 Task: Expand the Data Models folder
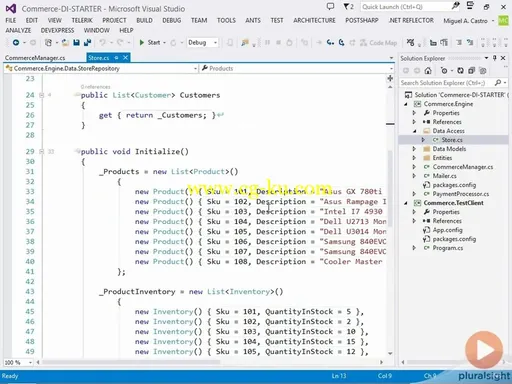click(414, 149)
